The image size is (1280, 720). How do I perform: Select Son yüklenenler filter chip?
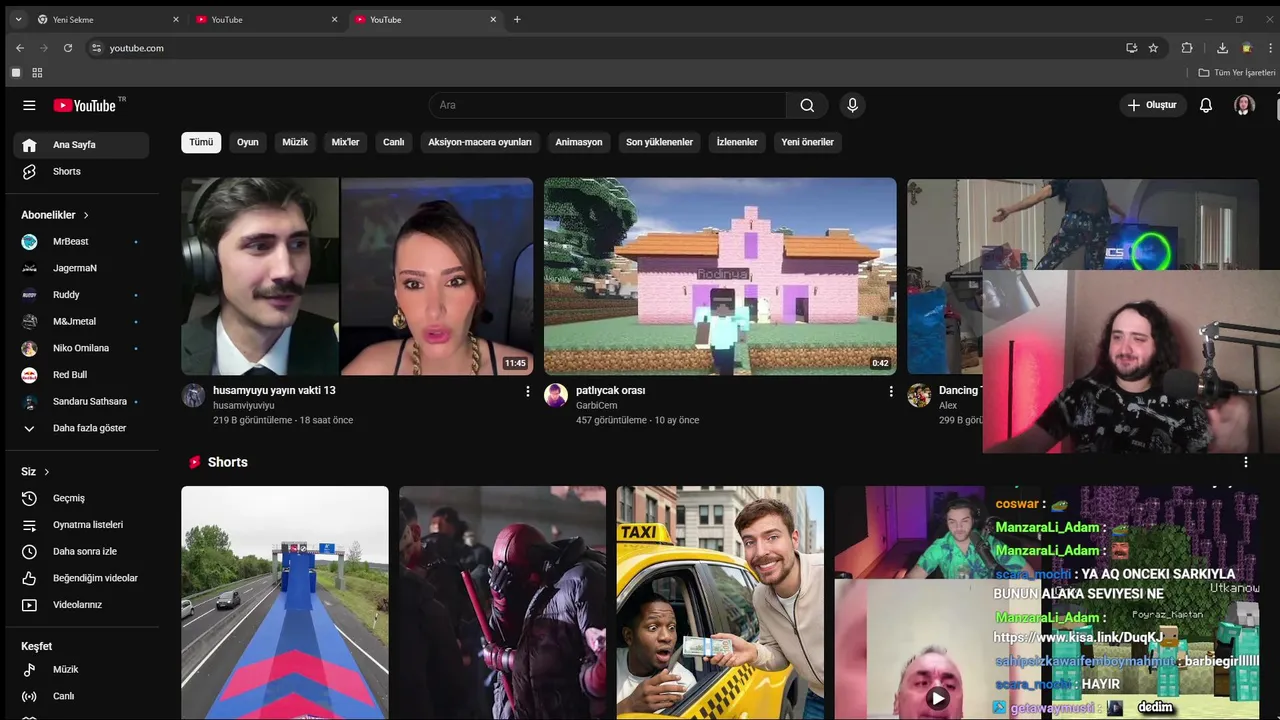point(659,142)
